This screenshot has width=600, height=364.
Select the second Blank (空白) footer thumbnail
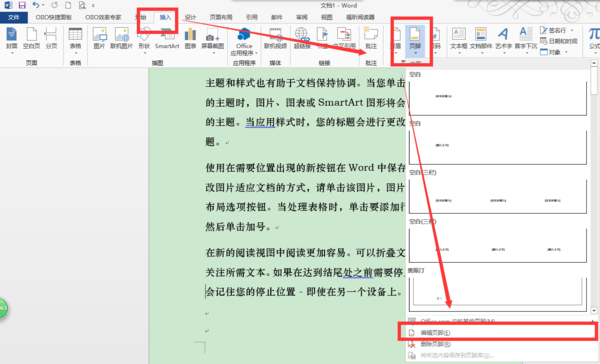coord(497,146)
